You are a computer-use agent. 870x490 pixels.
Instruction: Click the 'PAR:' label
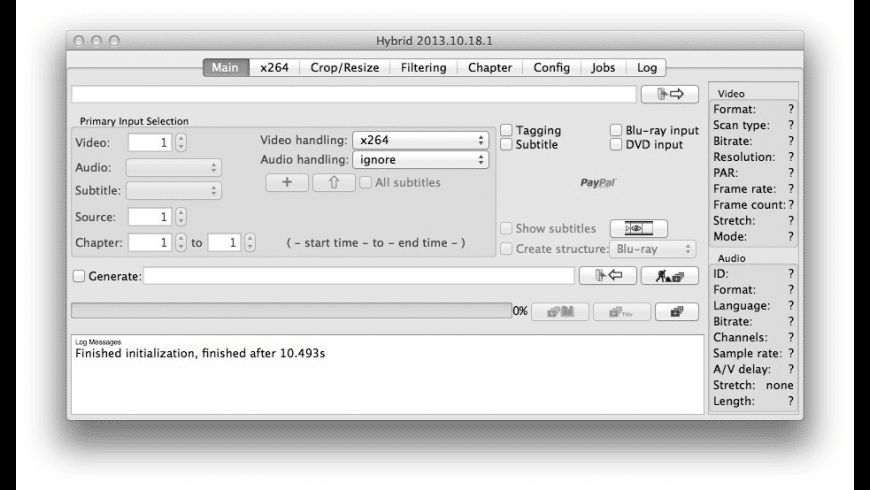pyautogui.click(x=726, y=173)
